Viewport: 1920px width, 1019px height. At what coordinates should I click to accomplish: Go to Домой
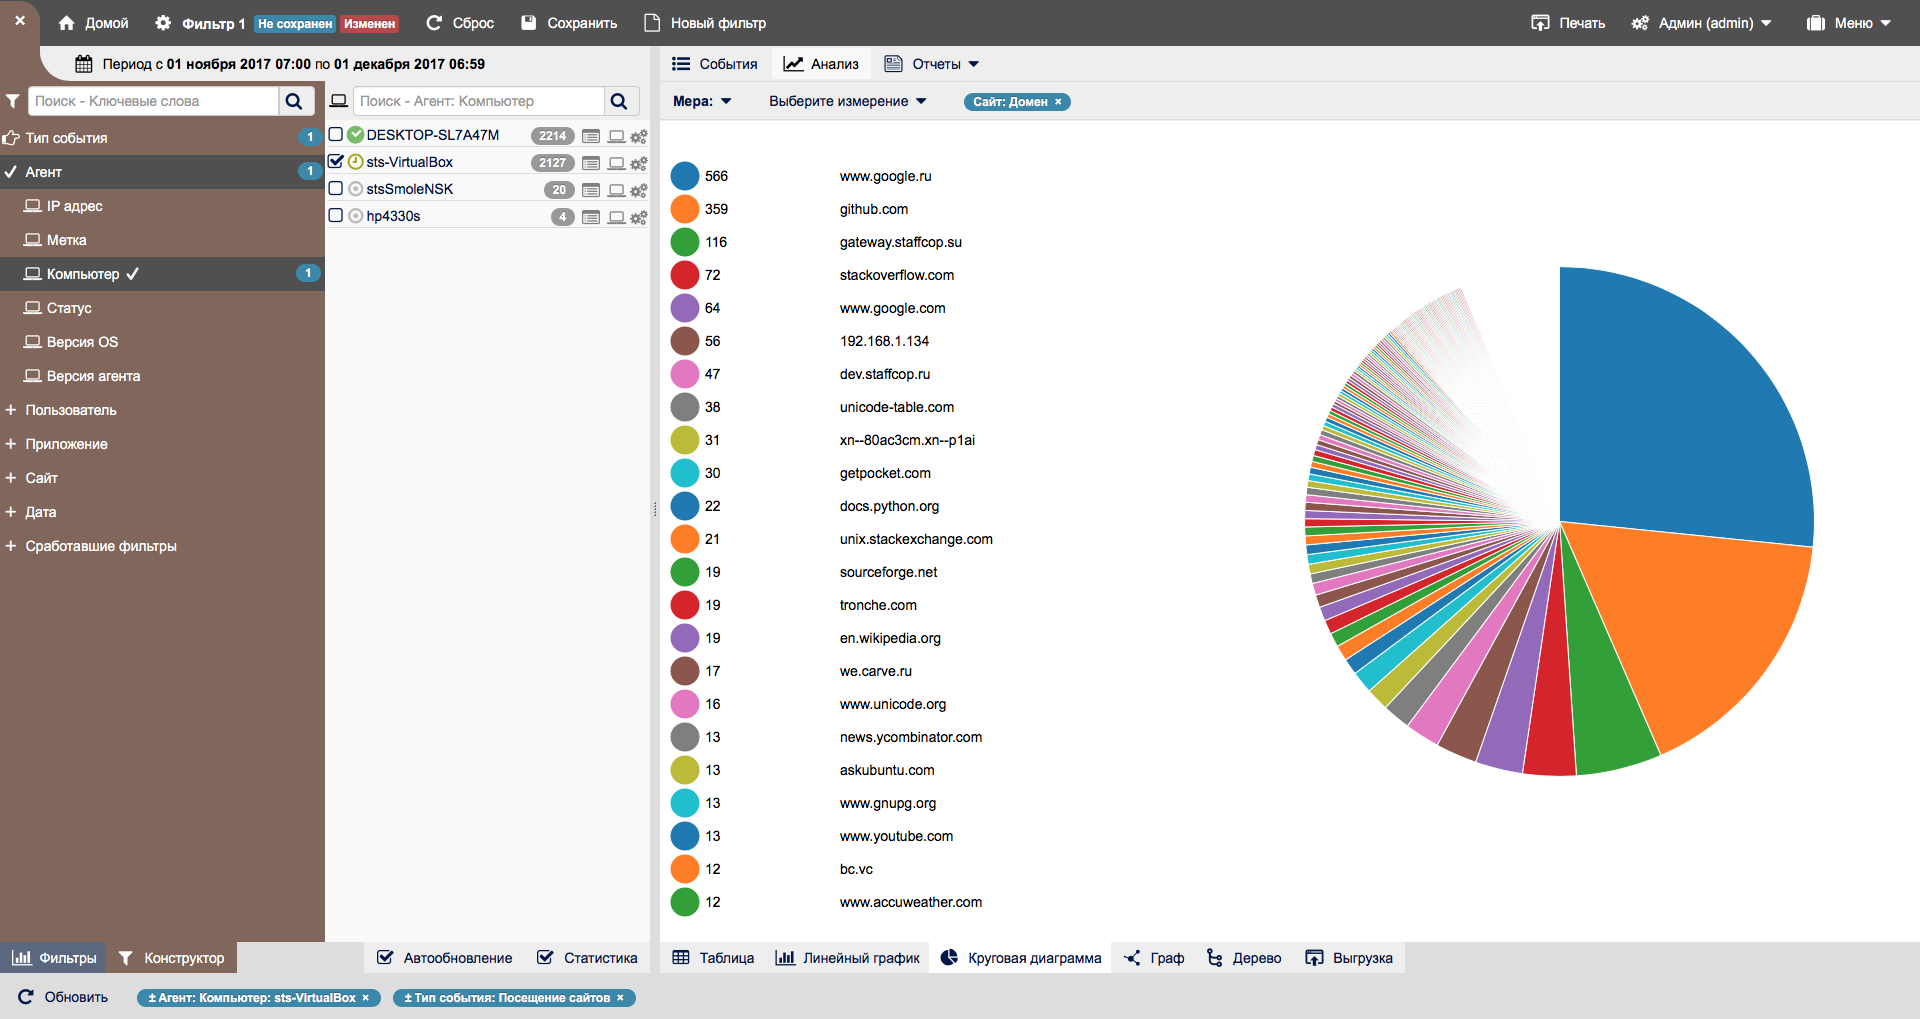tap(93, 23)
